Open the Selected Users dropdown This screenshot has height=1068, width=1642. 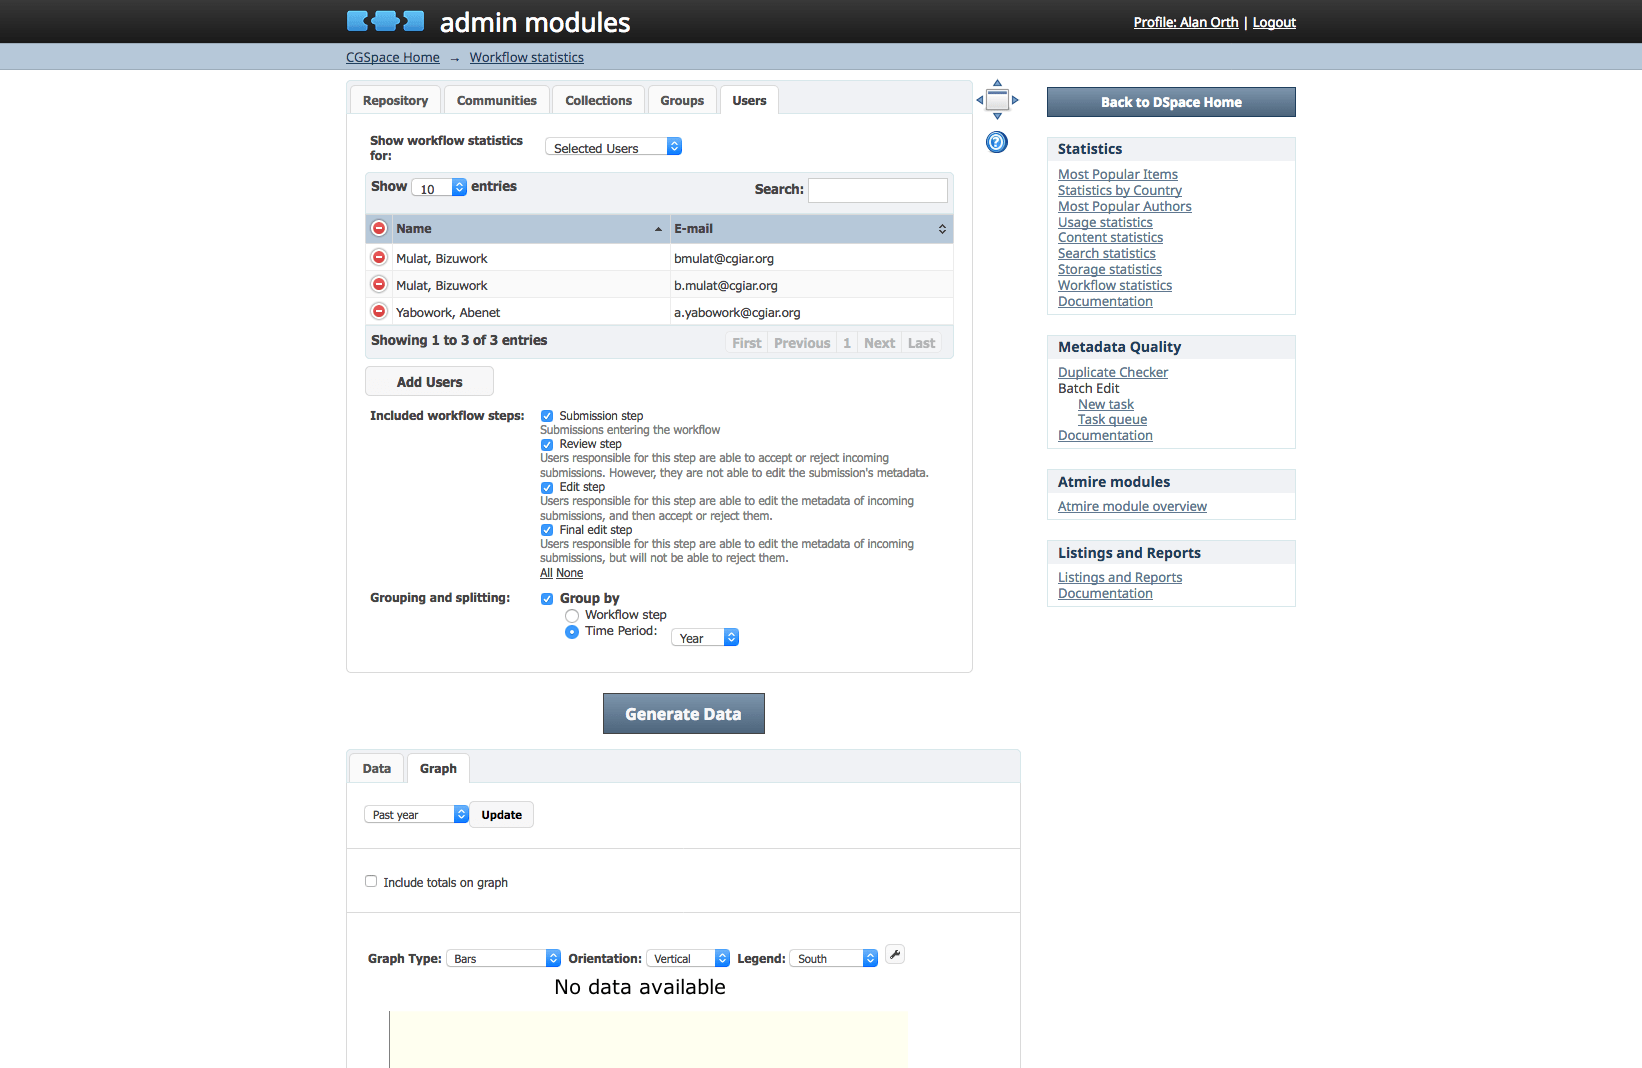click(613, 147)
